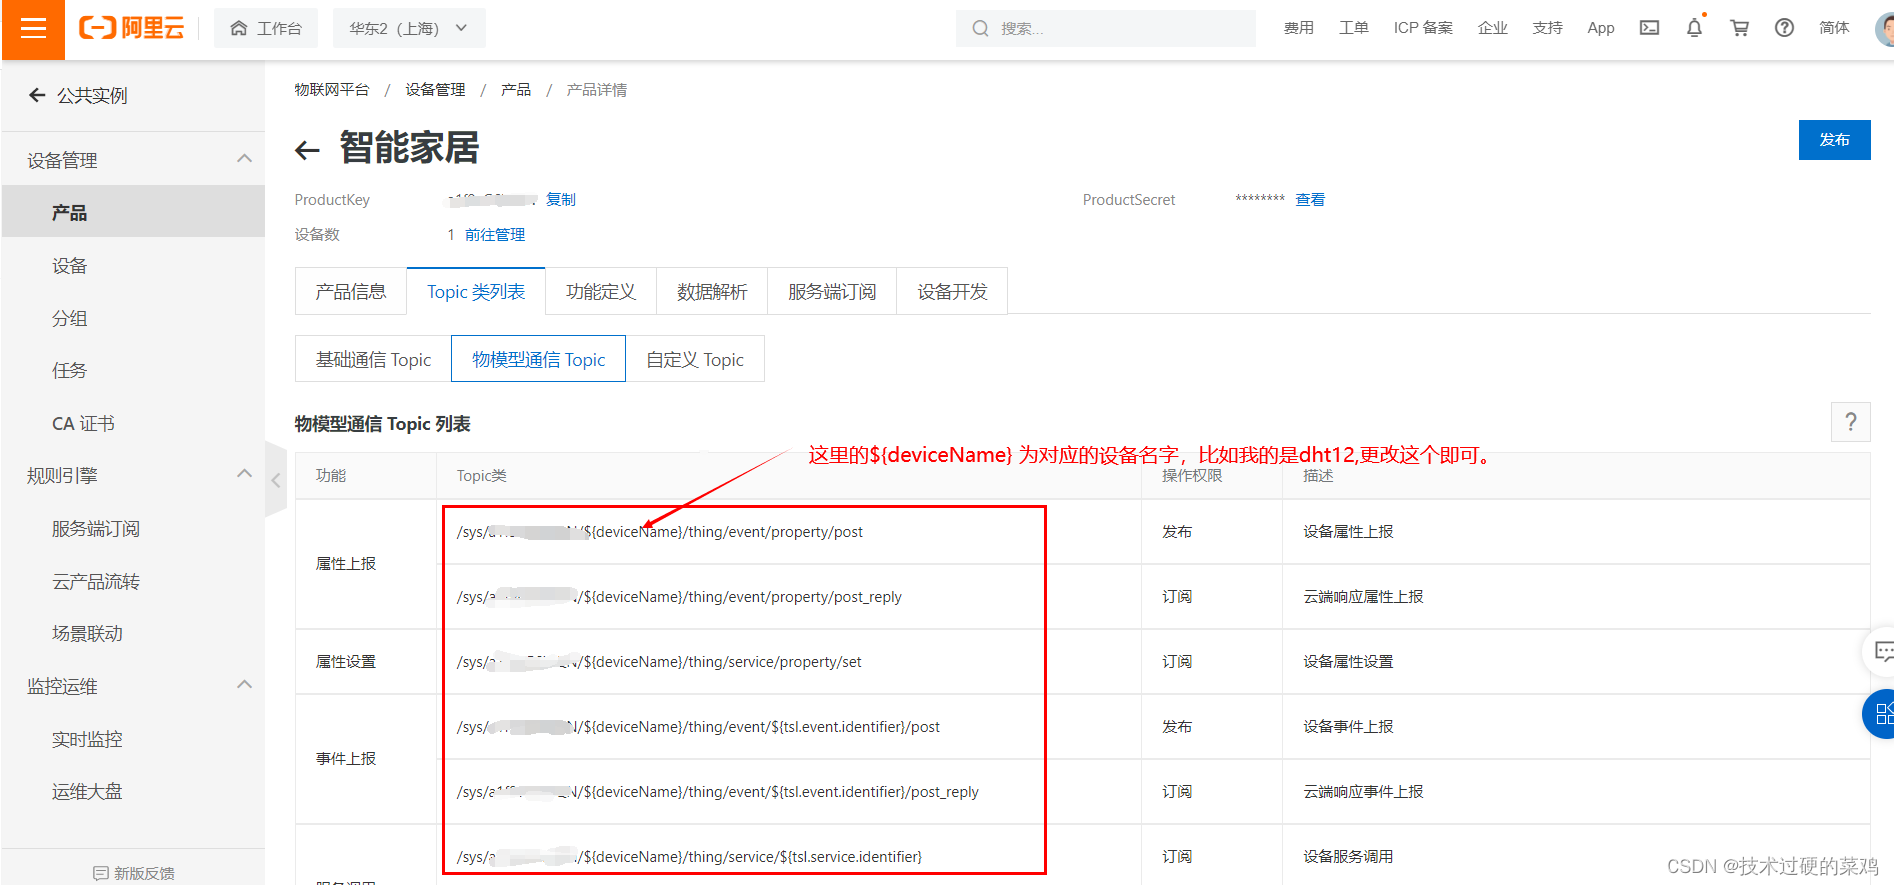1894x885 pixels.
Task: Focus the top search field
Action: (1106, 28)
